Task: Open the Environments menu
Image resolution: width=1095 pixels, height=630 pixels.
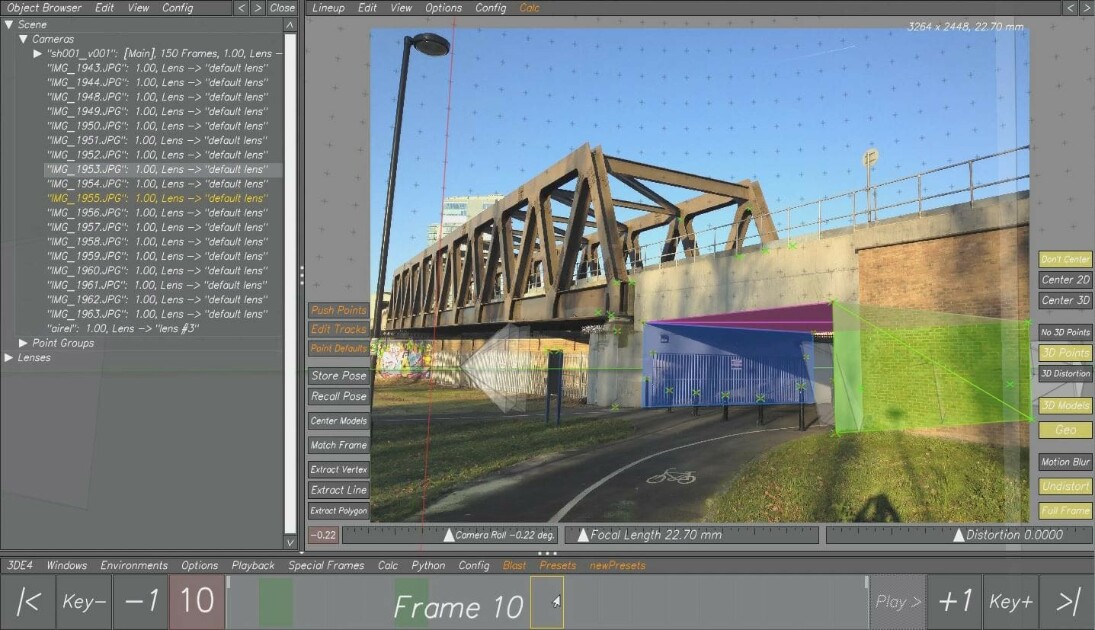Action: (x=134, y=565)
